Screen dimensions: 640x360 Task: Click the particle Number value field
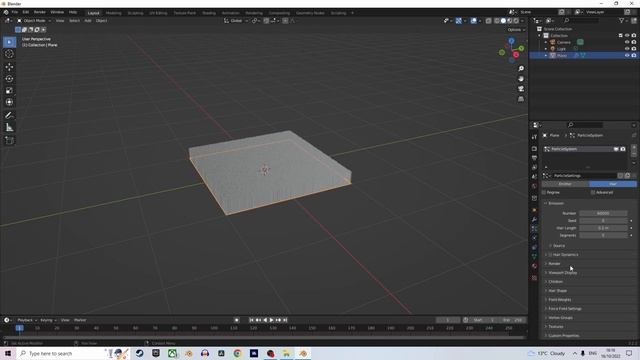(603, 213)
